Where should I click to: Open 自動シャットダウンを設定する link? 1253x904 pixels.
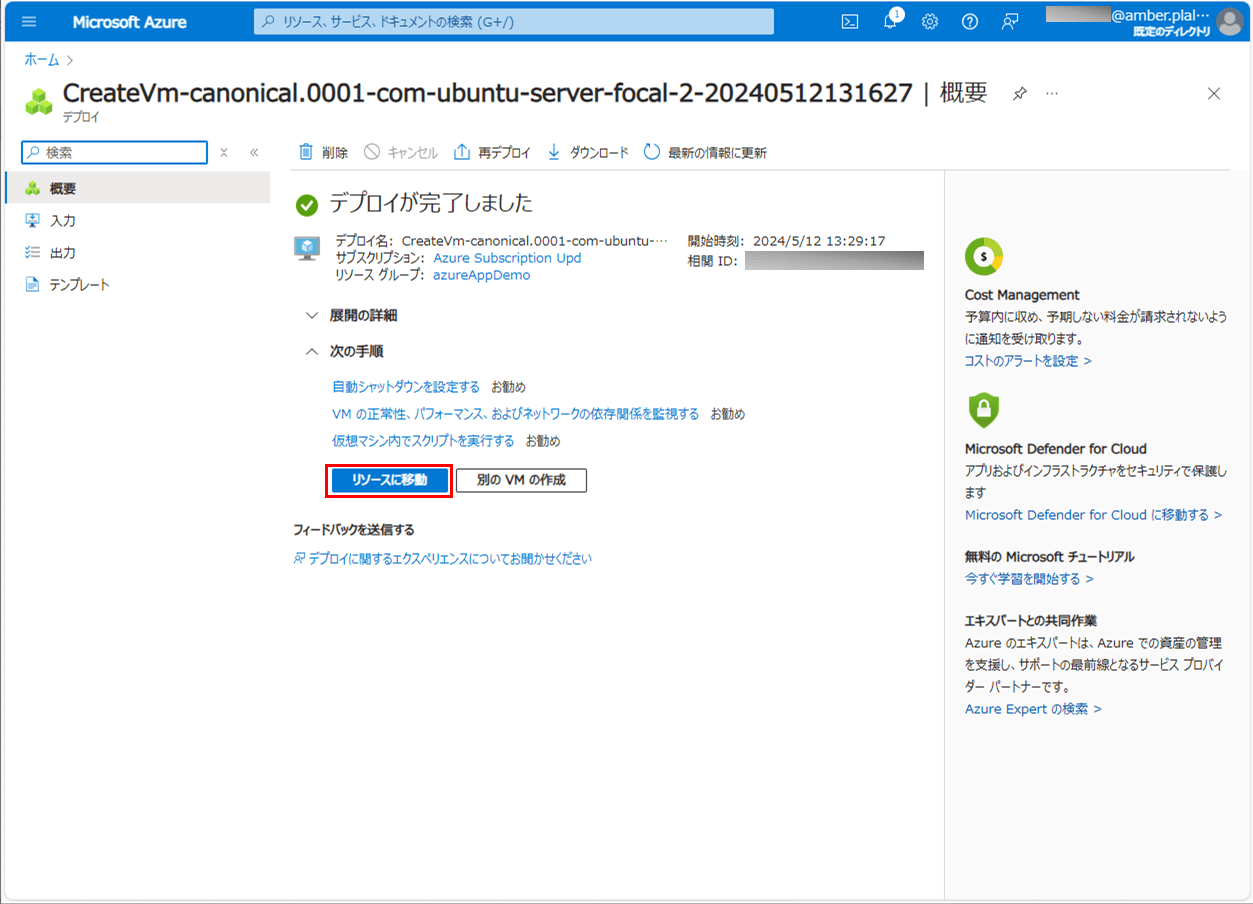406,387
